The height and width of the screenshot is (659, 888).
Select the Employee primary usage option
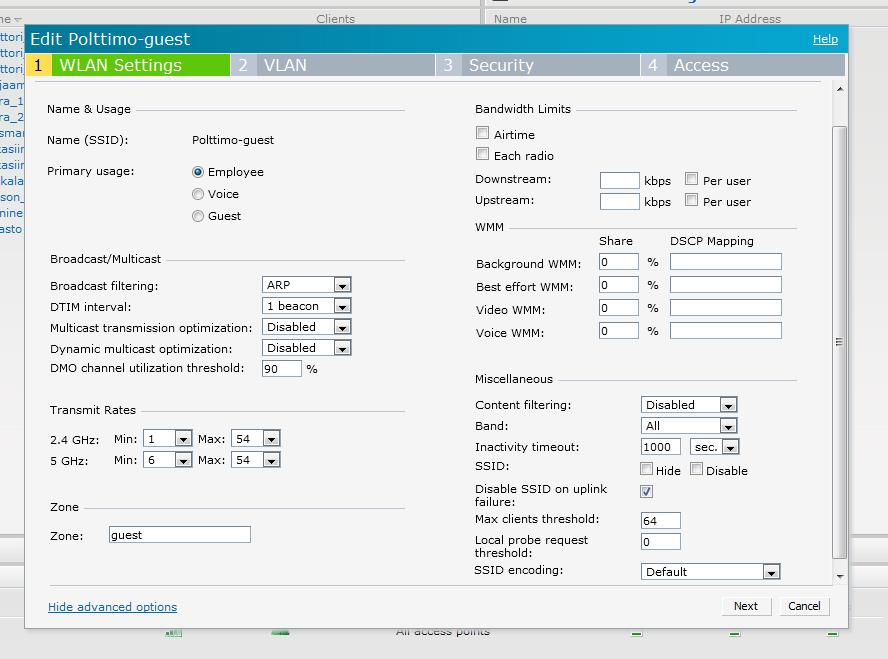click(x=198, y=172)
